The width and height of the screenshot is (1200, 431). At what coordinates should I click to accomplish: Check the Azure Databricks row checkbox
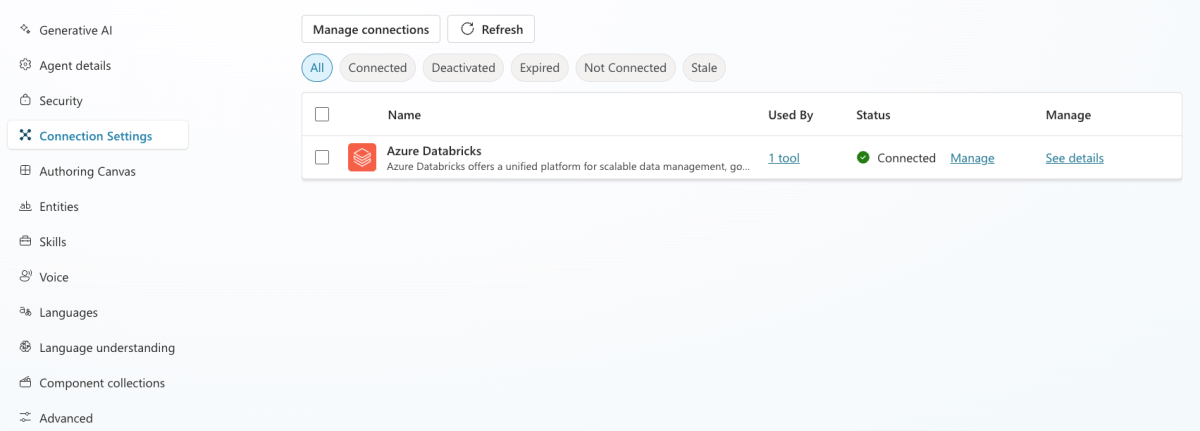pos(322,158)
